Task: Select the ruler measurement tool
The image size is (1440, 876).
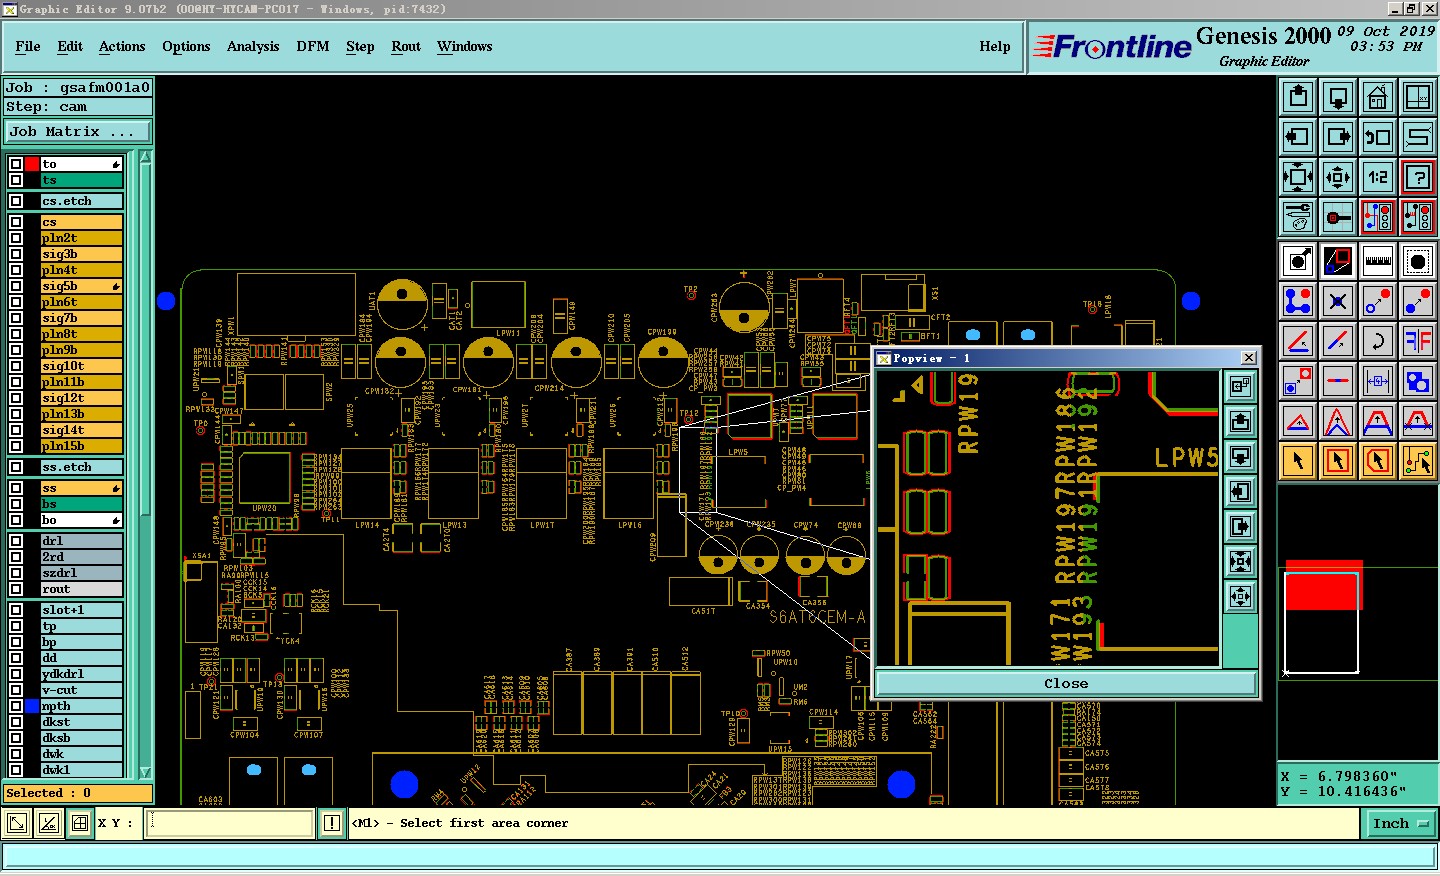Action: coord(1378,261)
